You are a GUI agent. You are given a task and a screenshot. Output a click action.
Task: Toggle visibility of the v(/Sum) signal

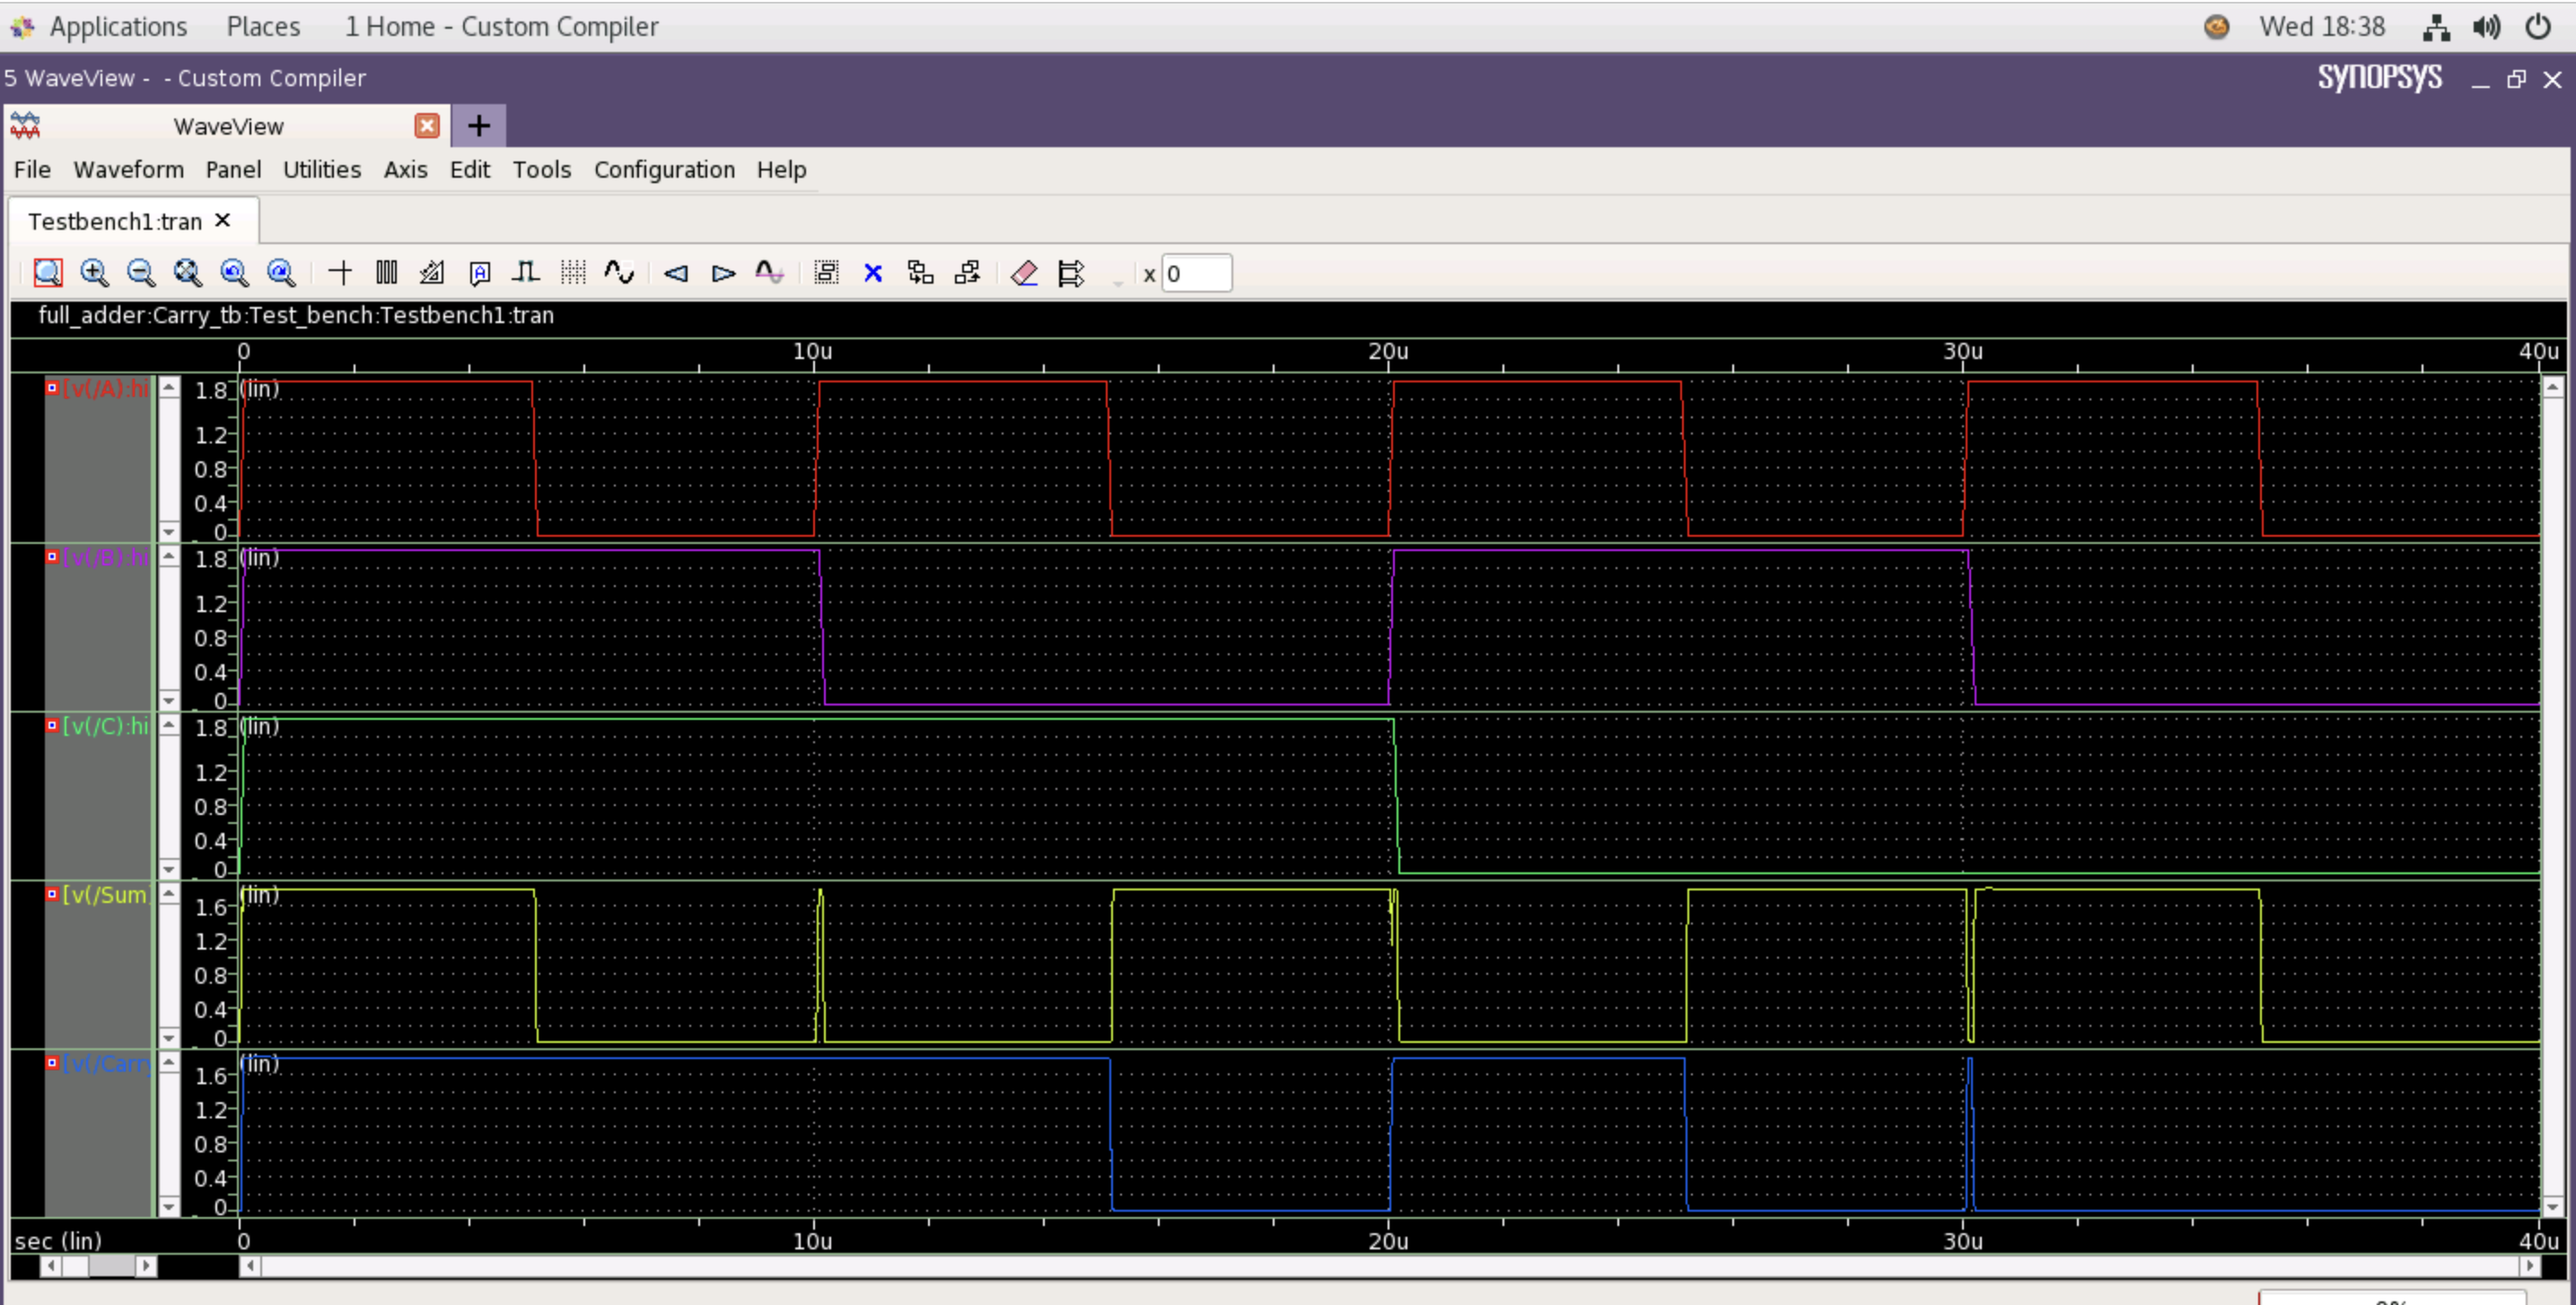point(53,895)
